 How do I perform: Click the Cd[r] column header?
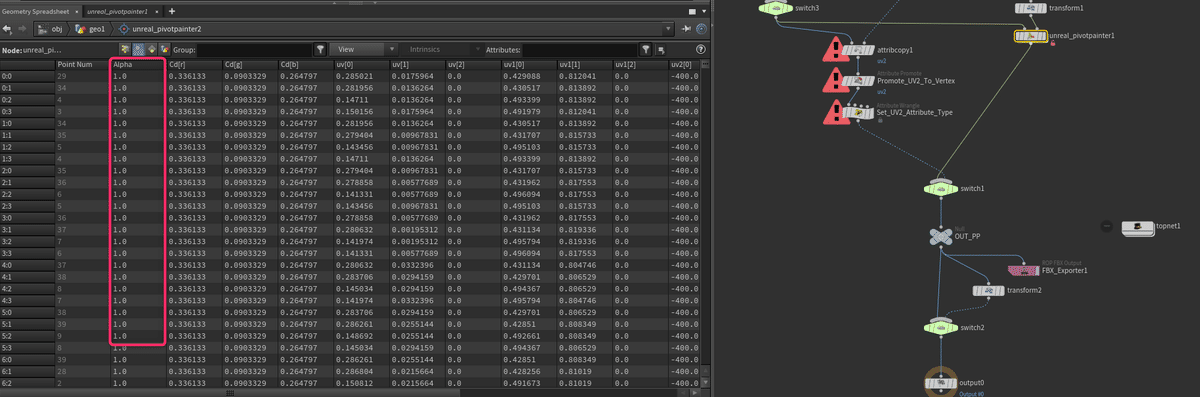(x=193, y=64)
